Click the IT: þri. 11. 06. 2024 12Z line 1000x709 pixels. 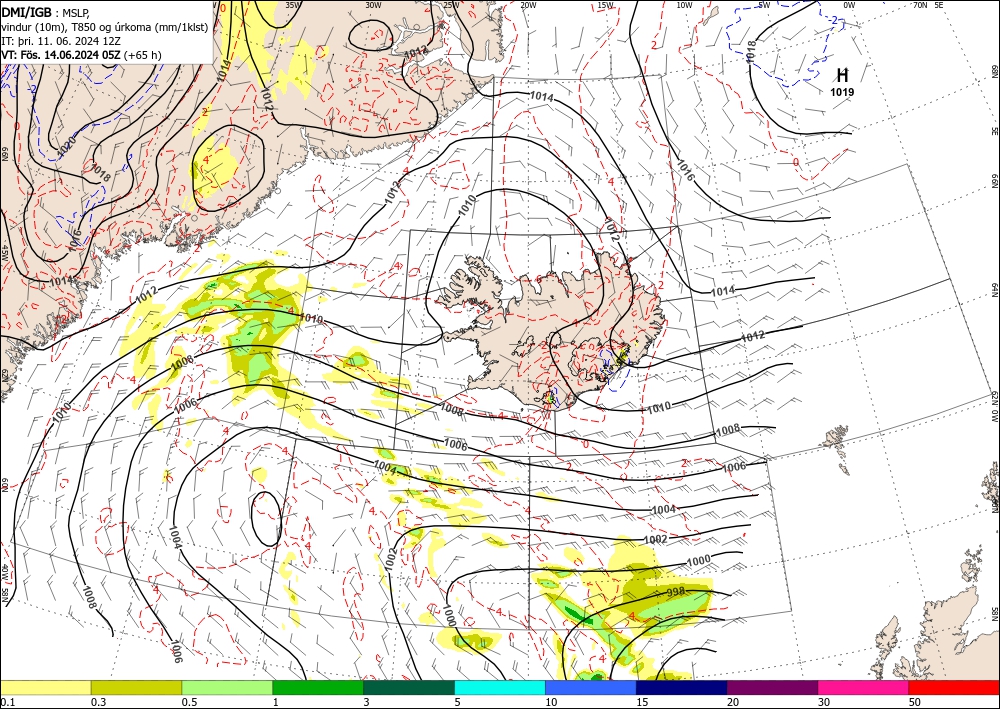61,41
